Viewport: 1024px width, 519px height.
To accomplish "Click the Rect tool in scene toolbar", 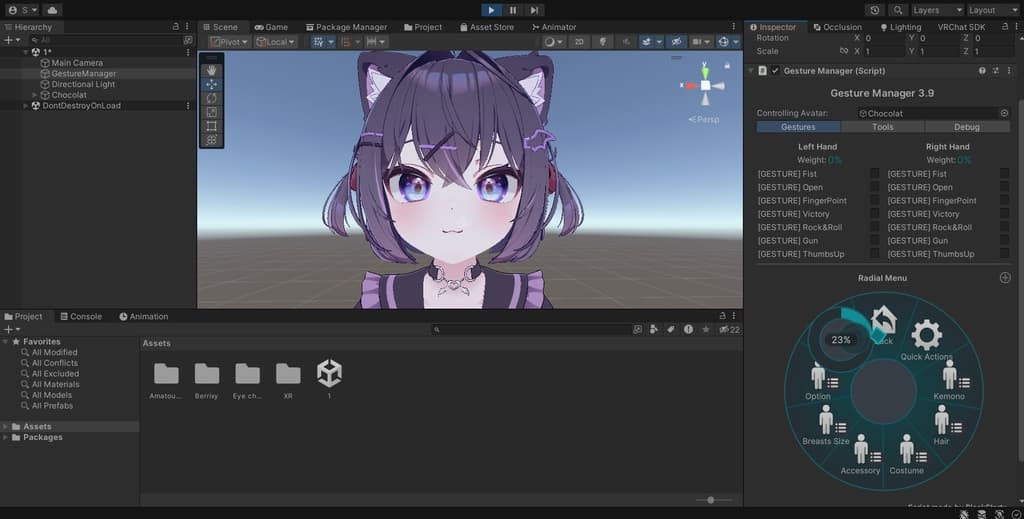I will 211,126.
